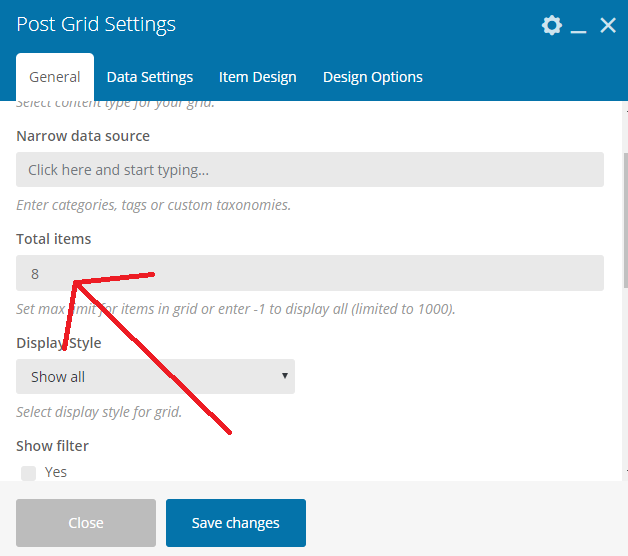Open the gear settings icon in header
628x556 pixels.
552,25
